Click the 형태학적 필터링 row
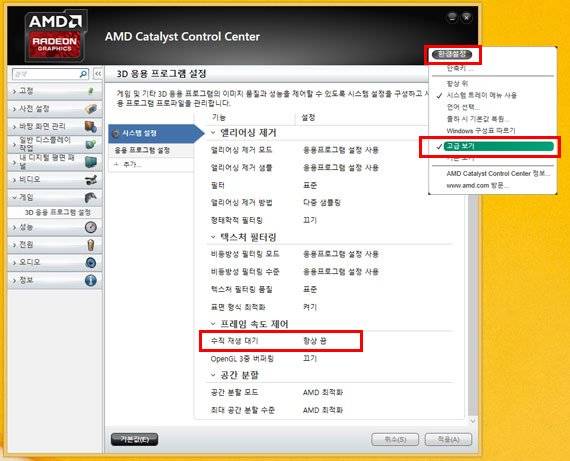This screenshot has height=461, width=570. click(x=329, y=220)
